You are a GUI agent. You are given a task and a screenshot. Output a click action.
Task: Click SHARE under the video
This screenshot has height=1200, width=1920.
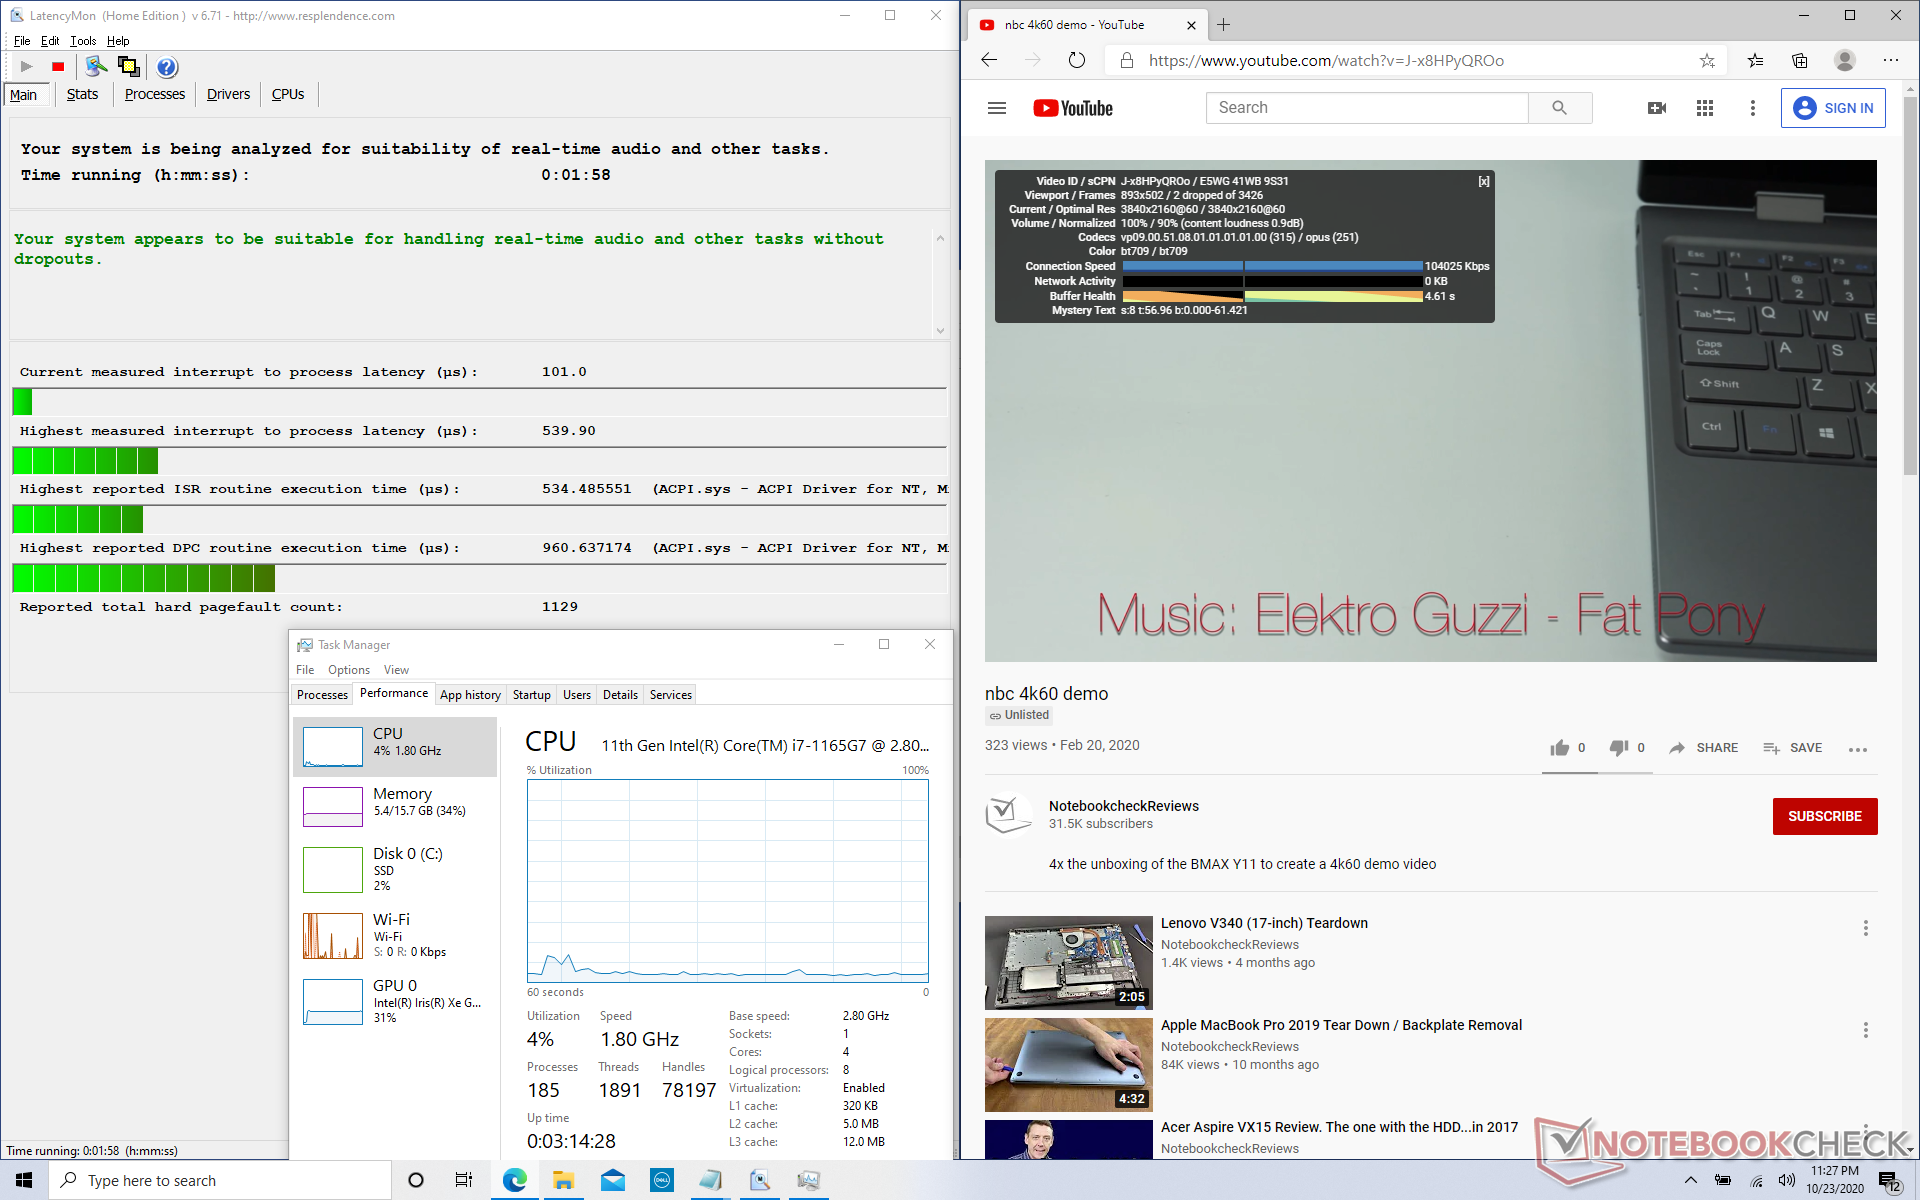click(x=1704, y=748)
